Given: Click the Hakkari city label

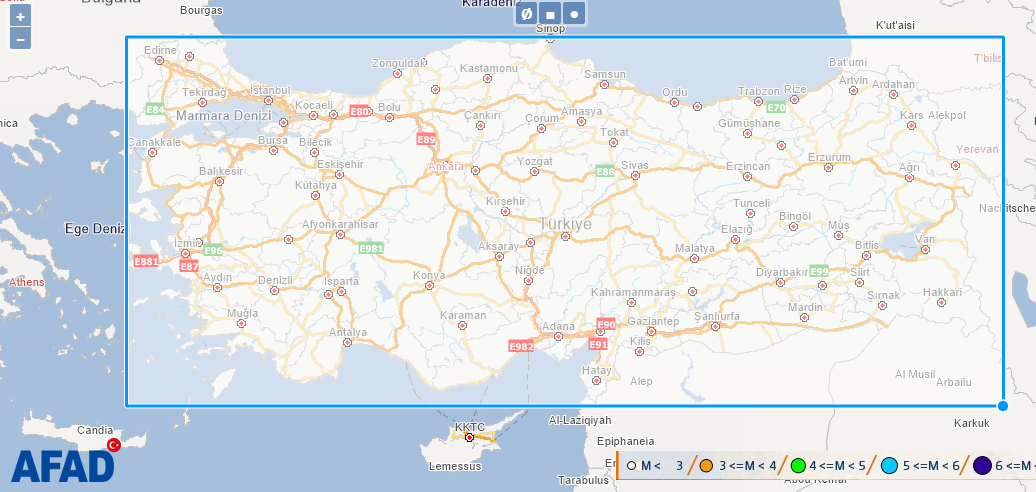Looking at the screenshot, I should [x=942, y=292].
